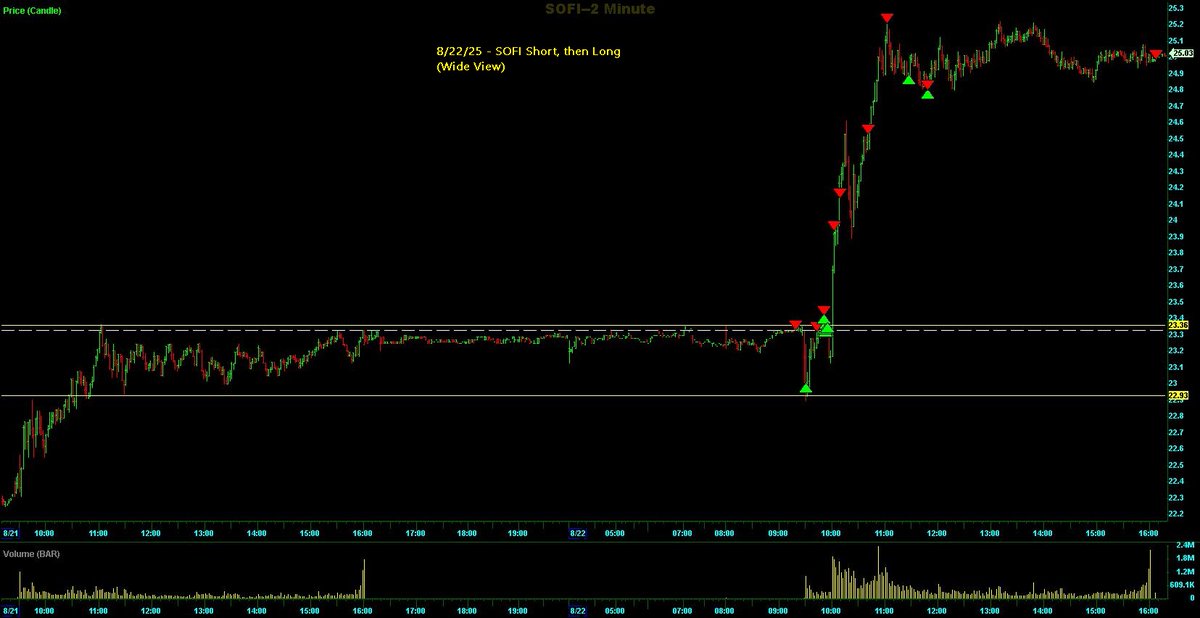
Task: Click the yellow 23.36 price tag
Action: pyautogui.click(x=1177, y=326)
